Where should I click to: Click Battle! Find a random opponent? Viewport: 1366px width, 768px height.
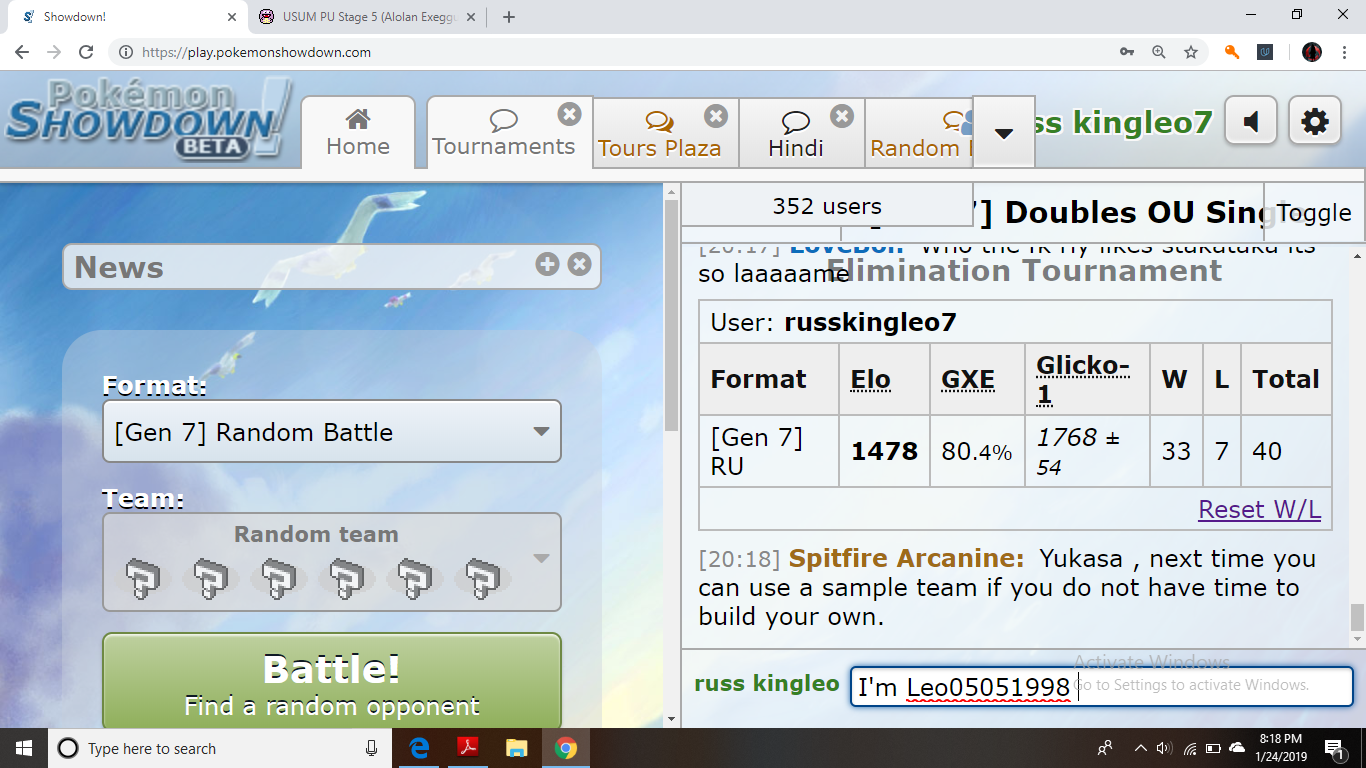332,684
